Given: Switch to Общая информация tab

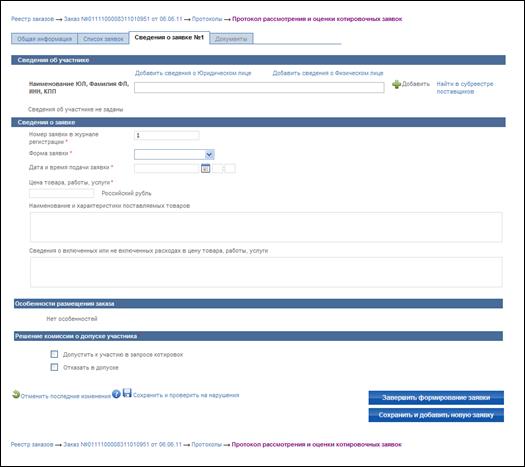Looking at the screenshot, I should 44,39.
